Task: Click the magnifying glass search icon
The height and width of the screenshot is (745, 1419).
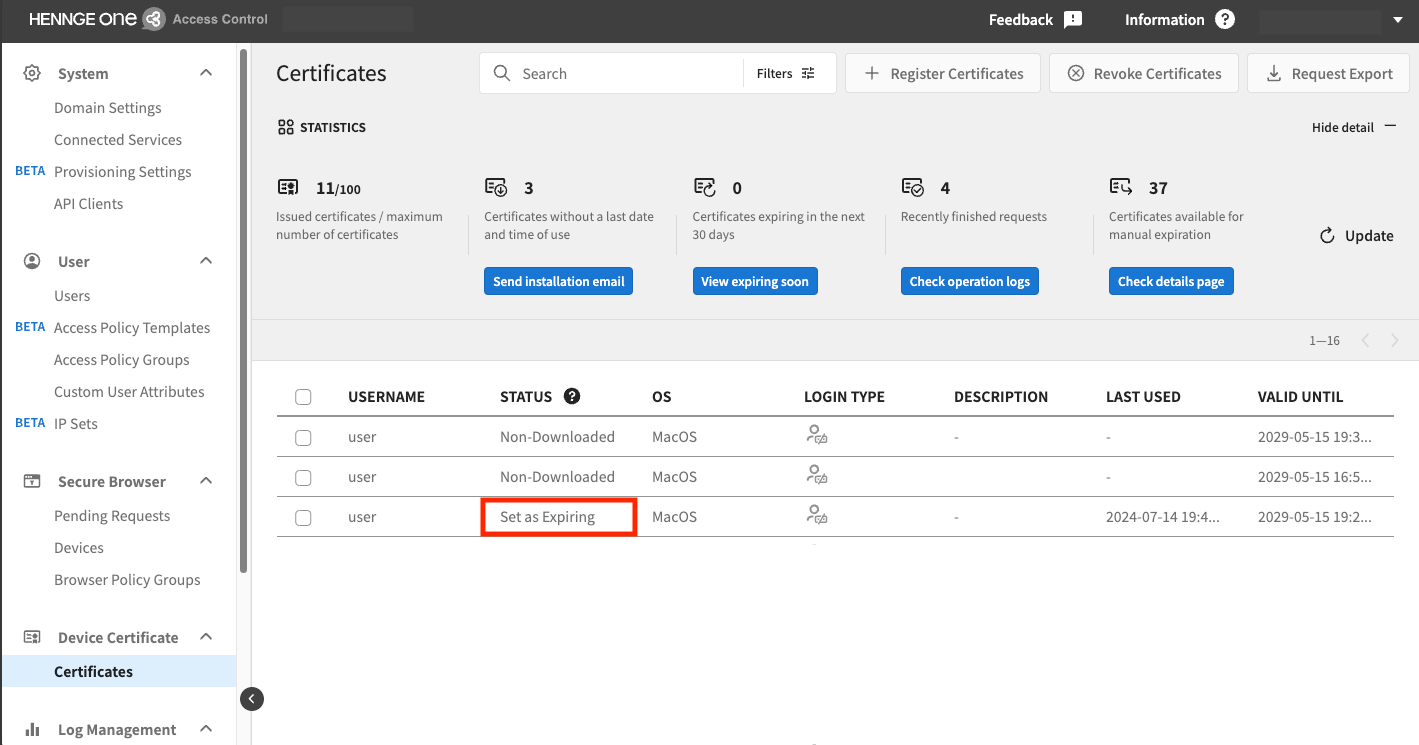Action: (x=502, y=73)
